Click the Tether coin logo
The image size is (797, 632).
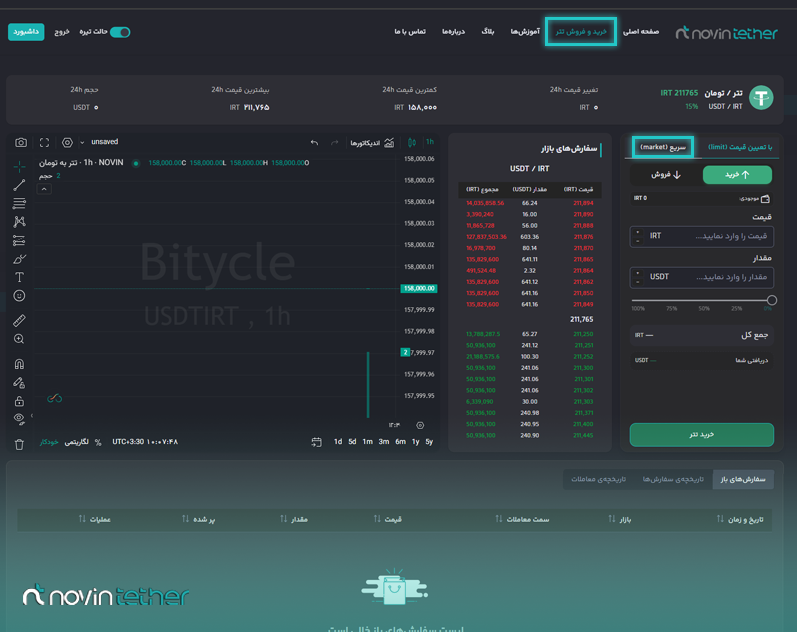click(761, 98)
